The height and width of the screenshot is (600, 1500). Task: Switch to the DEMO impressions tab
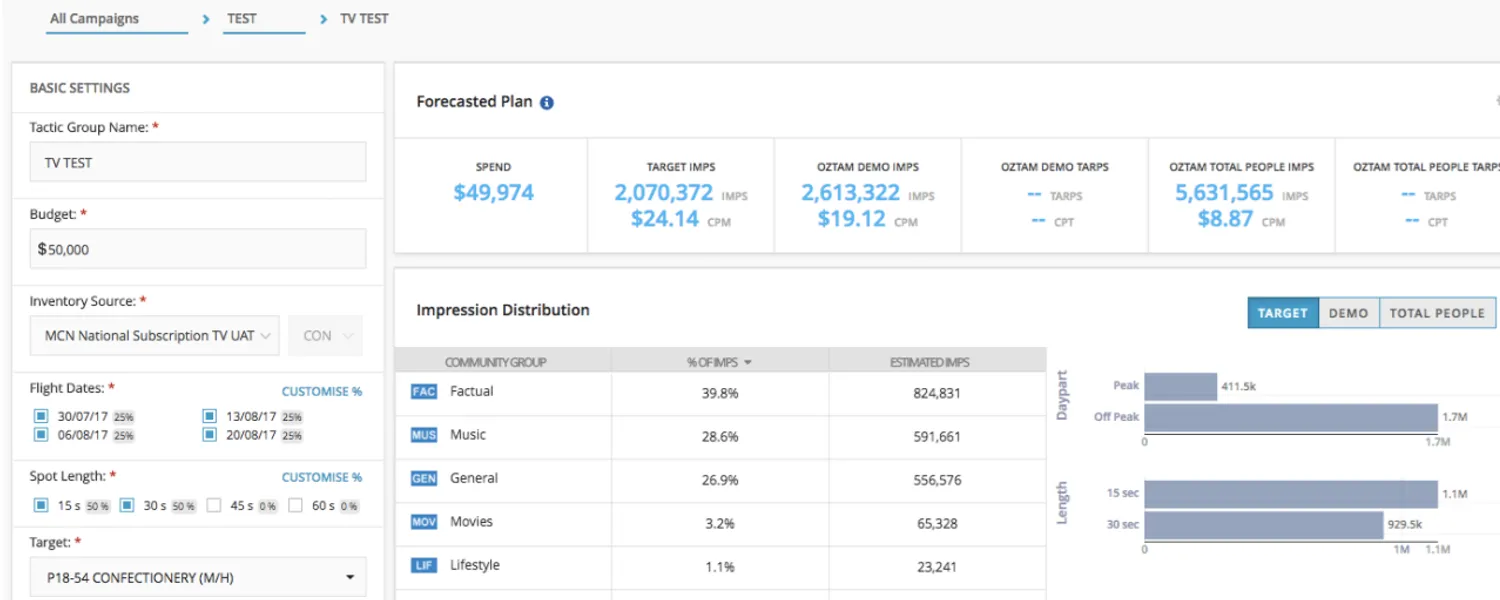[x=1348, y=313]
